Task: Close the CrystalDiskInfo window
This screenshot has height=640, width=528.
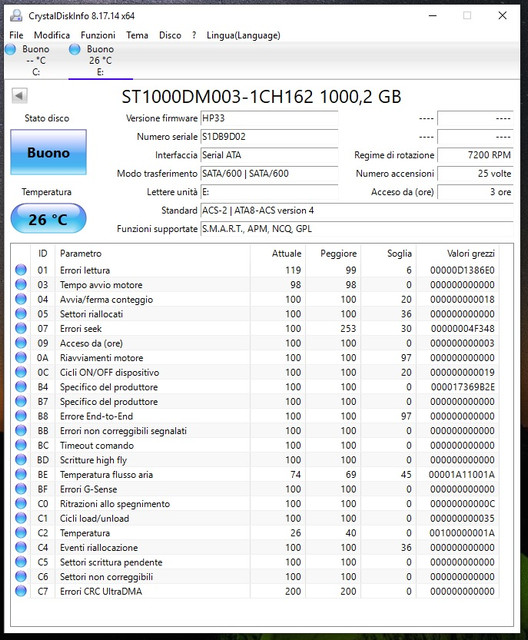Action: 502,16
